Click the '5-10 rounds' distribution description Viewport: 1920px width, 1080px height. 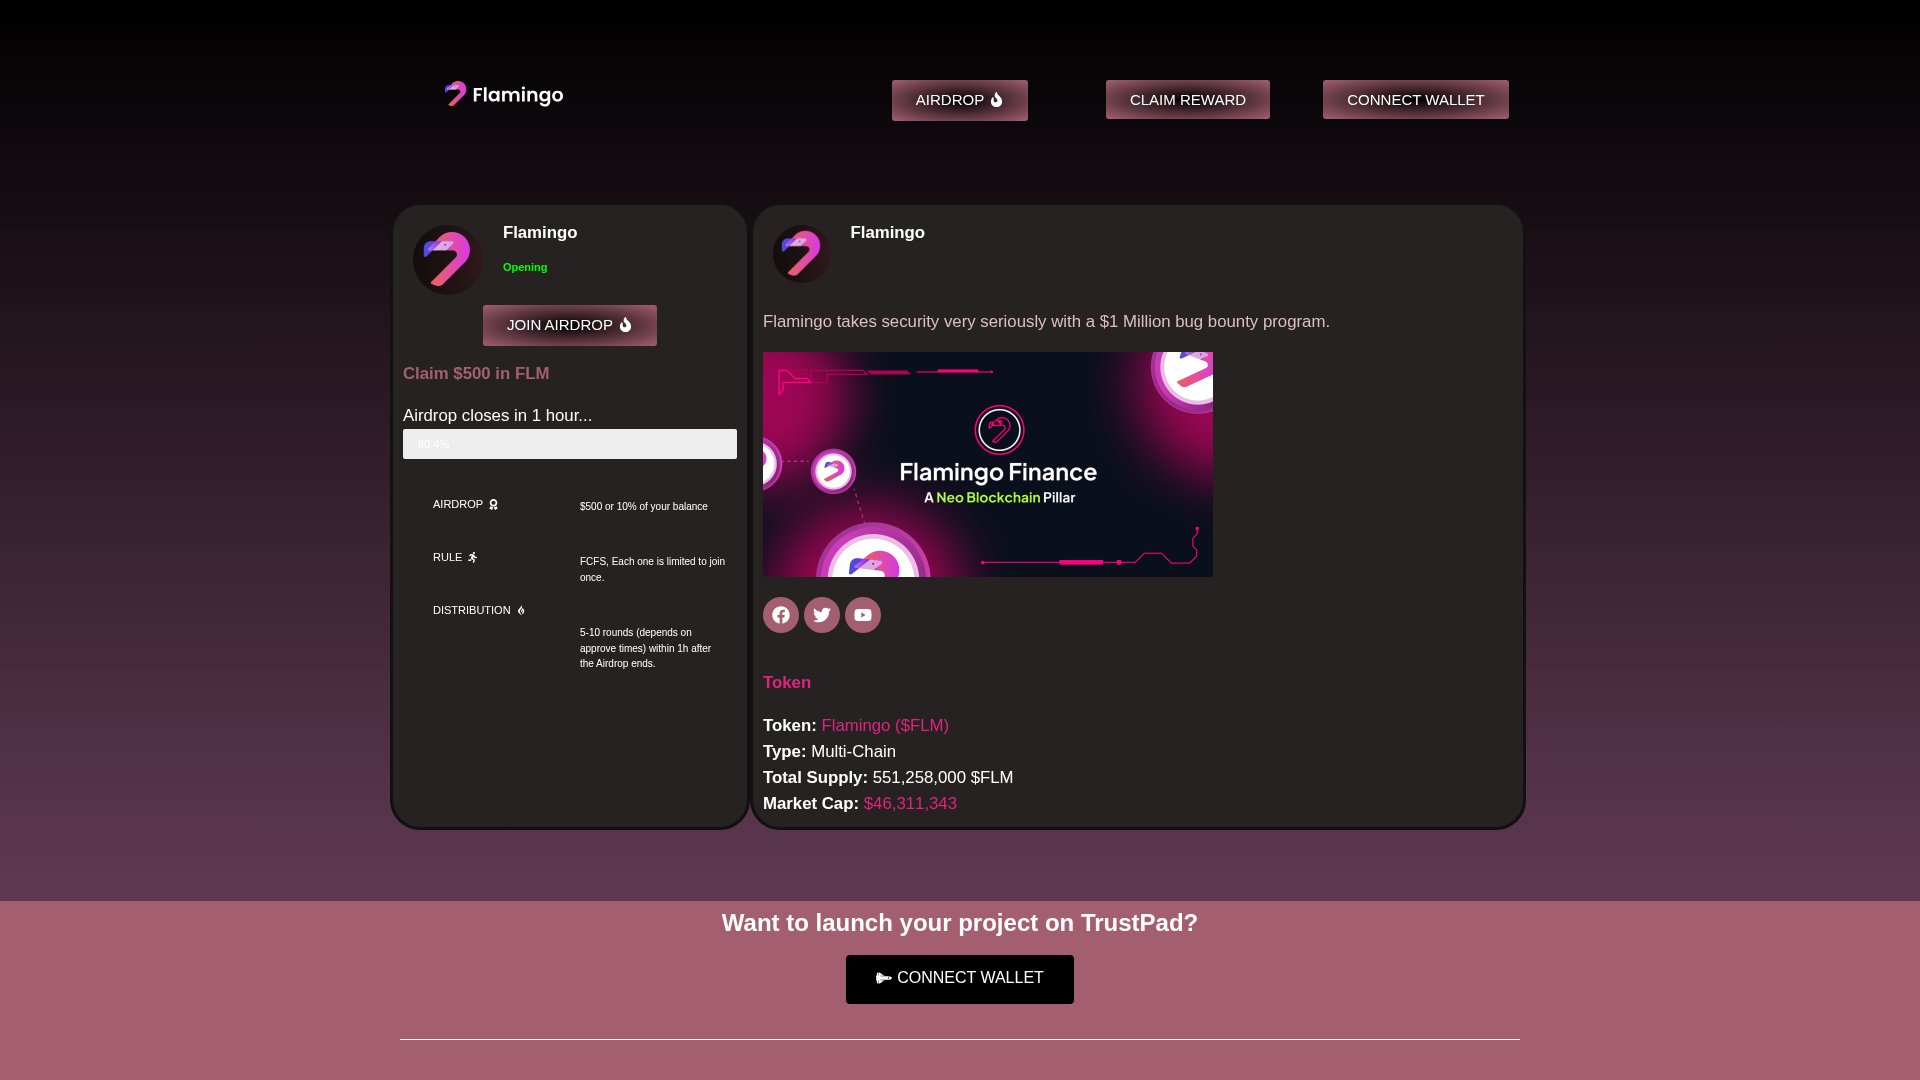(646, 648)
